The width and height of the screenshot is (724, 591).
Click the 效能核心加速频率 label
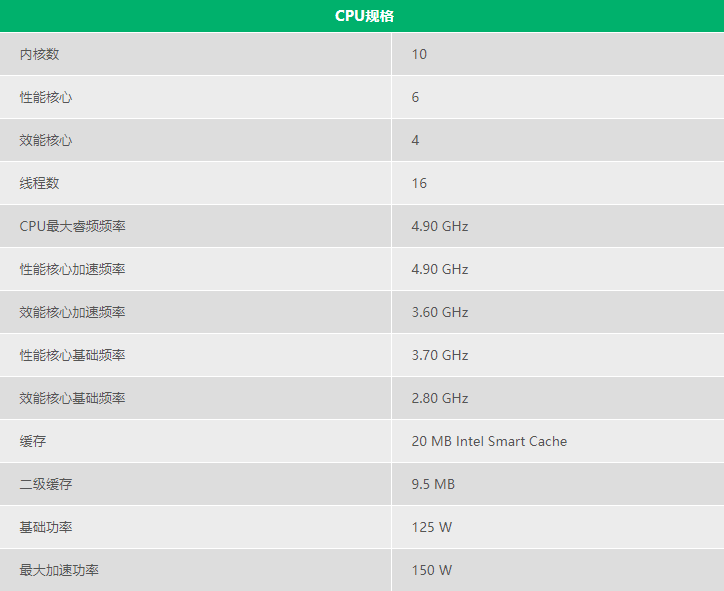click(x=72, y=312)
